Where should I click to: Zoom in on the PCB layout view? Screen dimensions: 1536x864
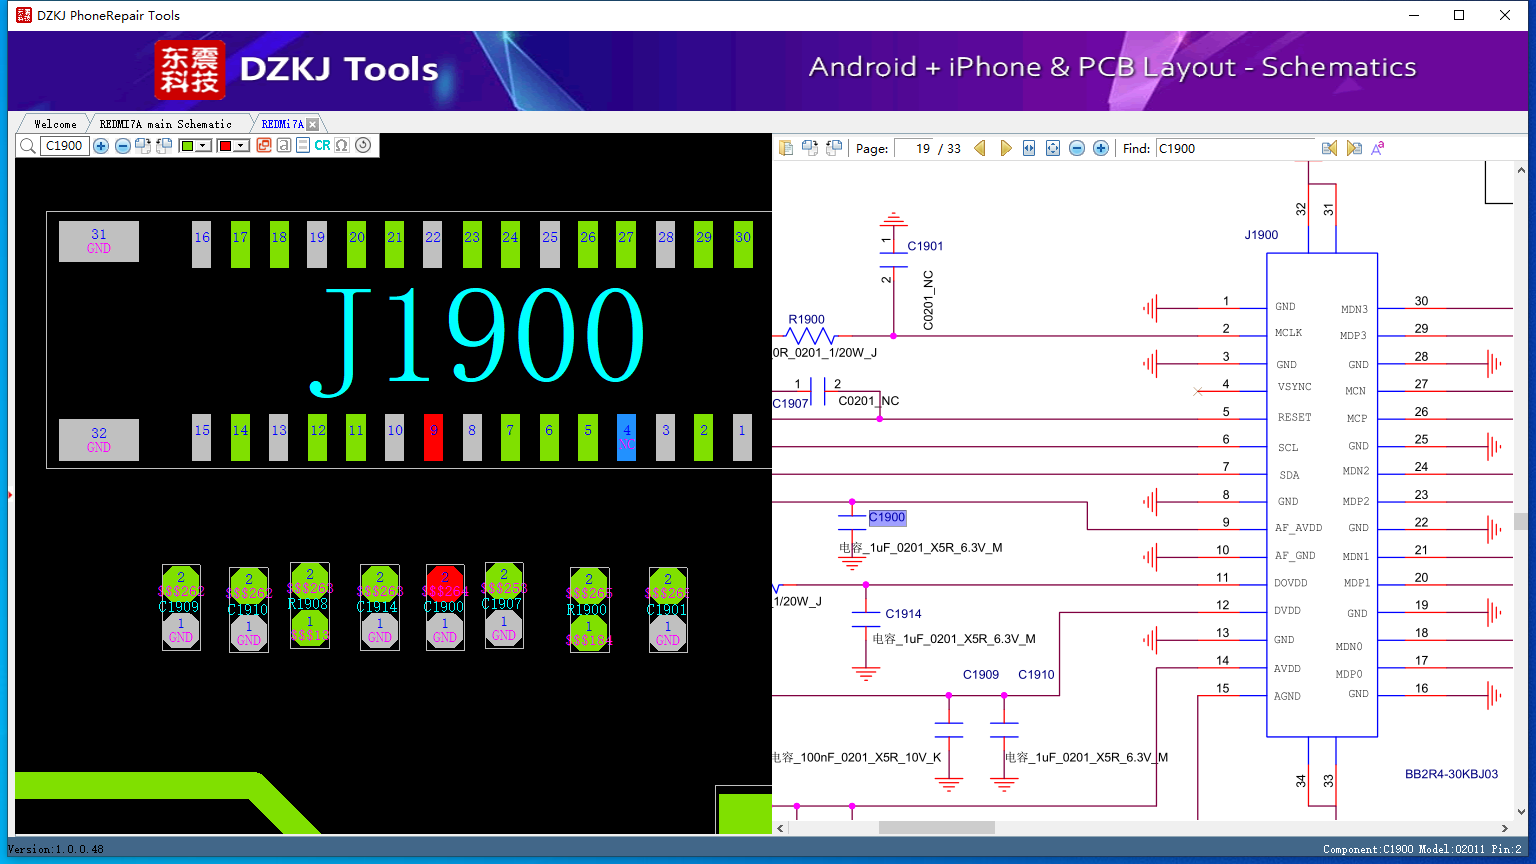[101, 146]
